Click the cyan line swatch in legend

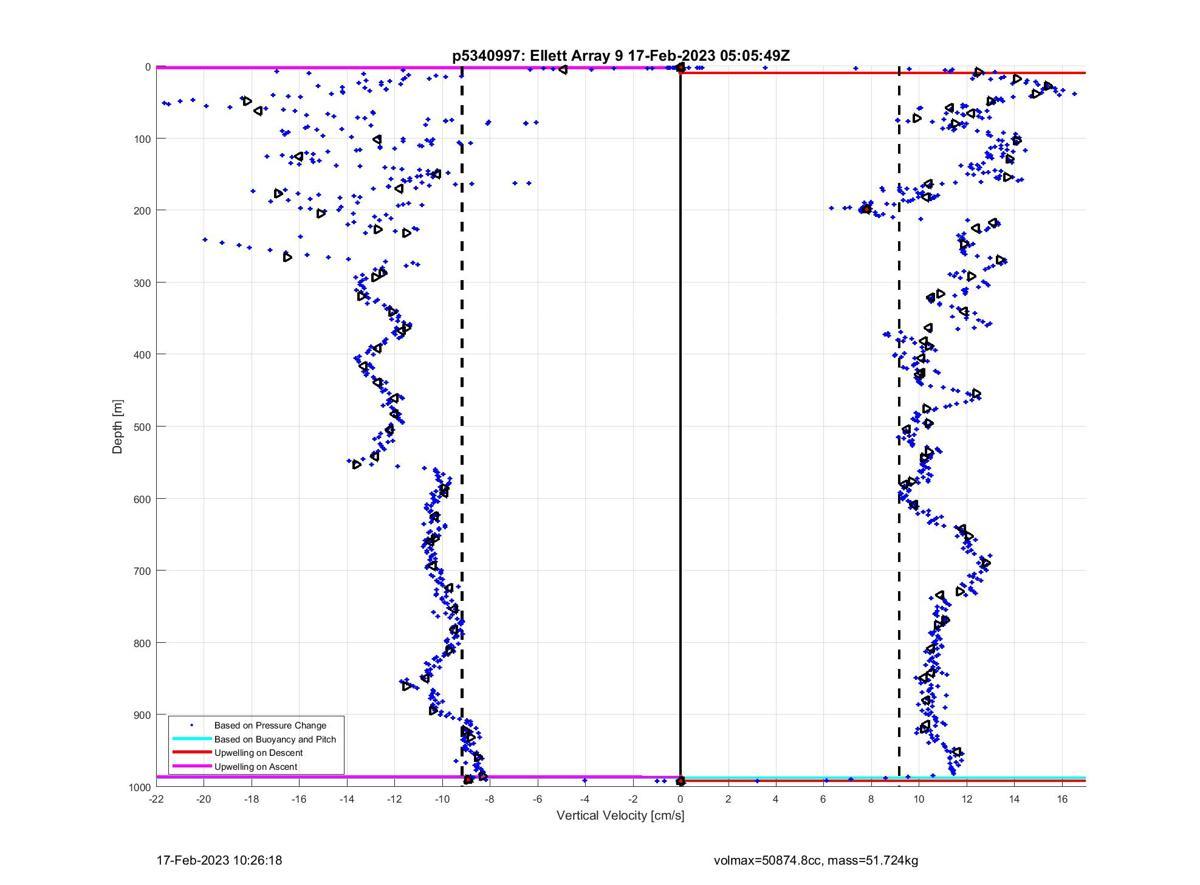[x=191, y=739]
